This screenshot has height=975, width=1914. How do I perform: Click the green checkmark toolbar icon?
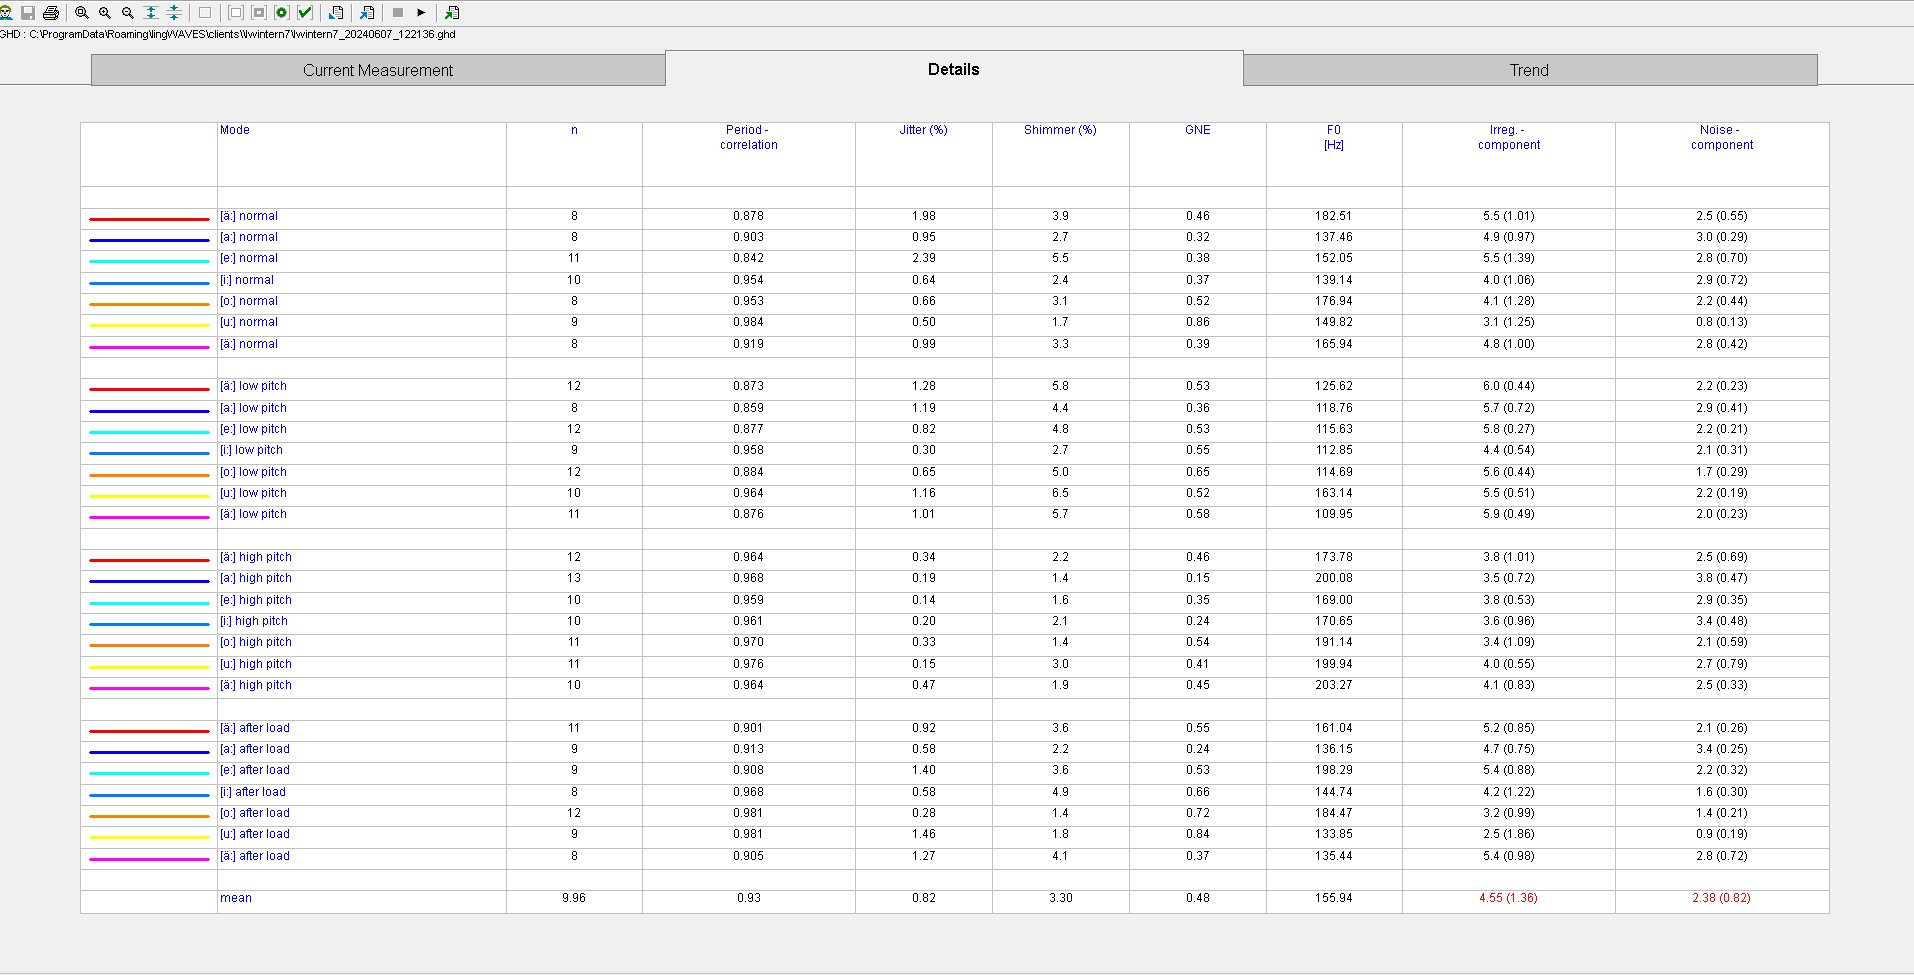pos(305,13)
